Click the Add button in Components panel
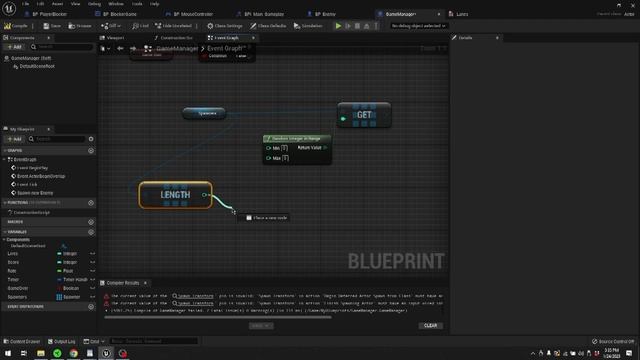640x360 pixels. tap(14, 47)
